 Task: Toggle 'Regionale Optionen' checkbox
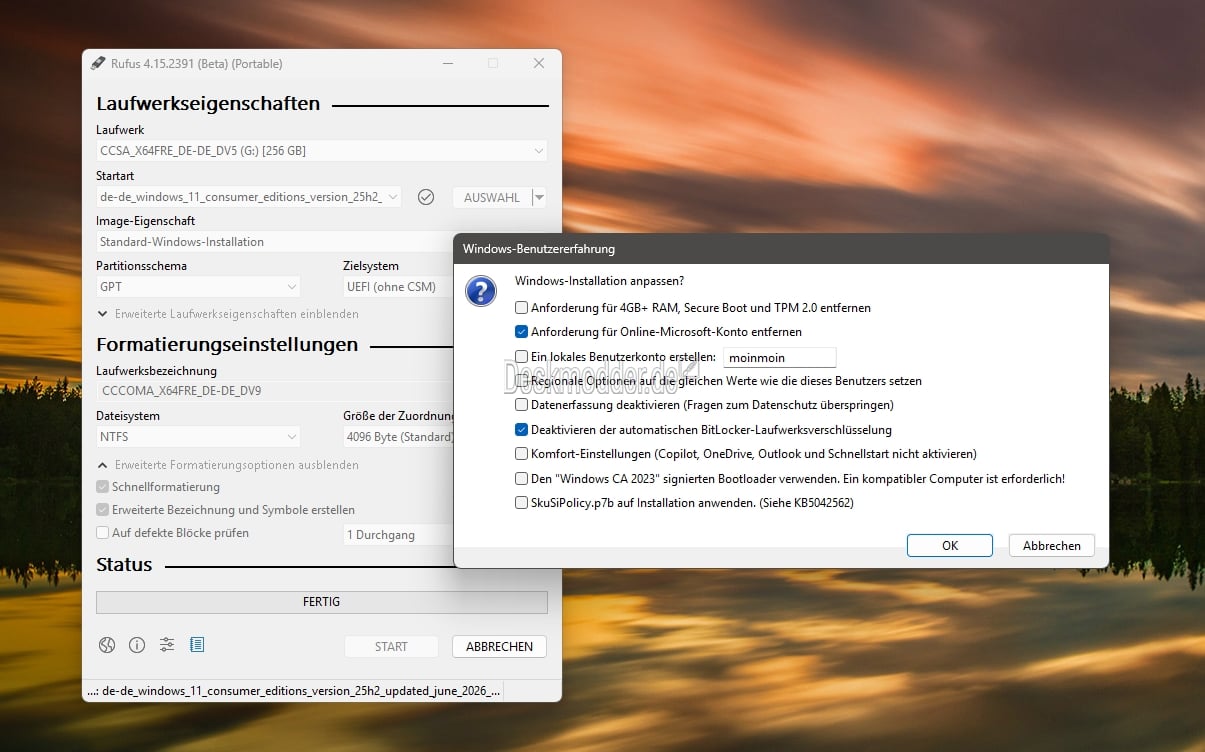click(x=521, y=381)
